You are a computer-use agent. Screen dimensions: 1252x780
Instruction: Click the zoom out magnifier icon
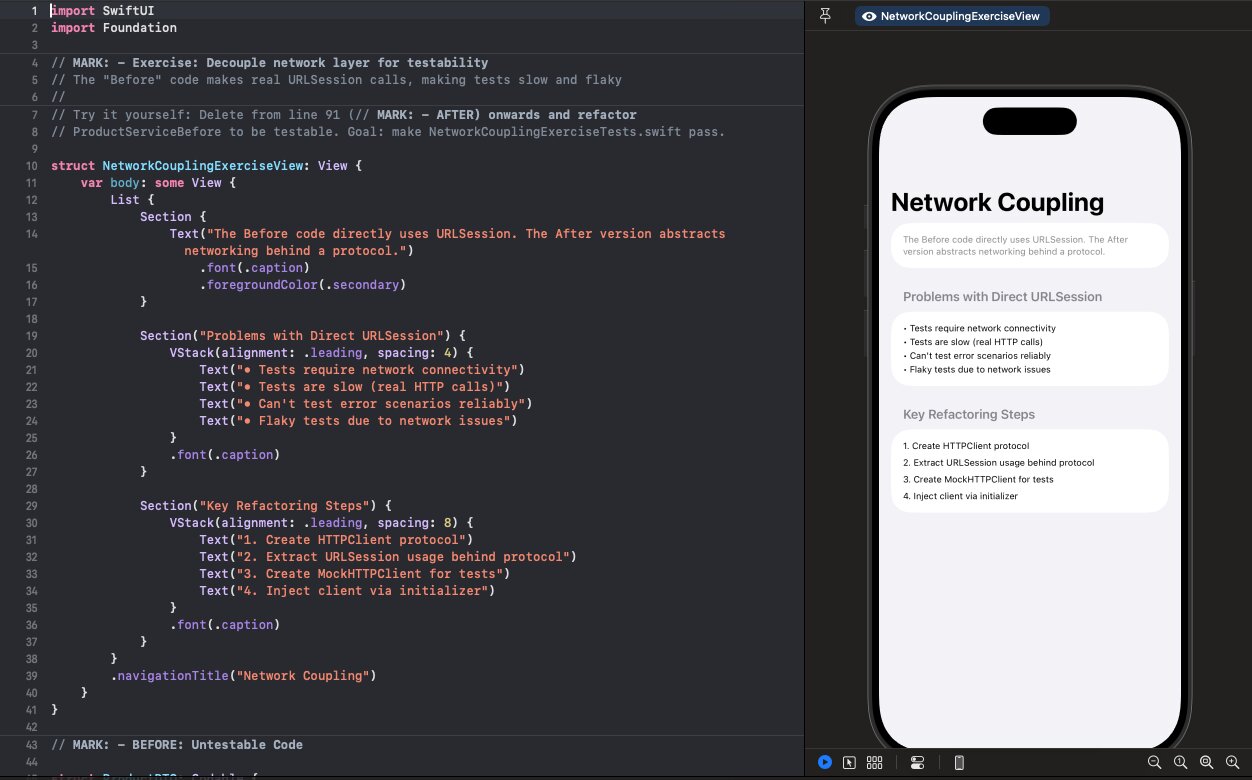coord(1155,762)
